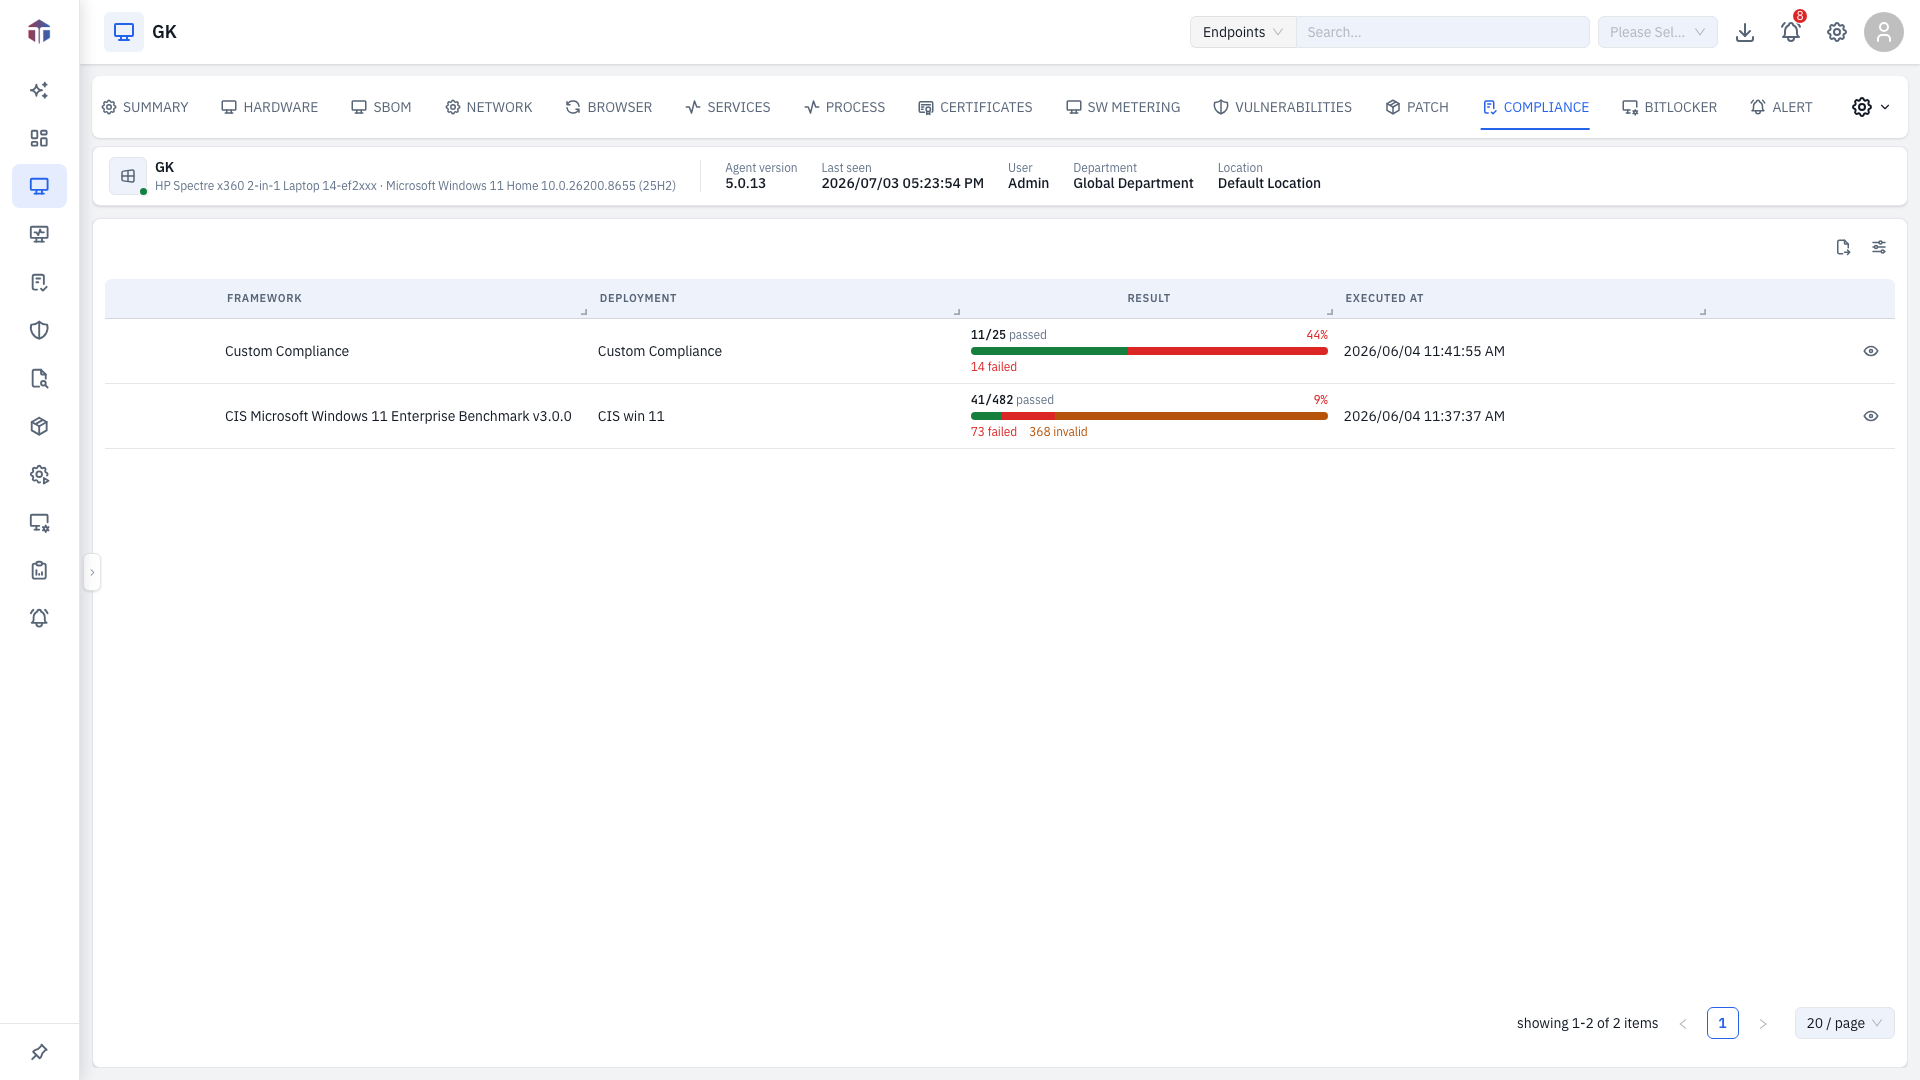Pin the sidebar with the pin icon
Screen dimensions: 1920x1080
pos(39,1052)
